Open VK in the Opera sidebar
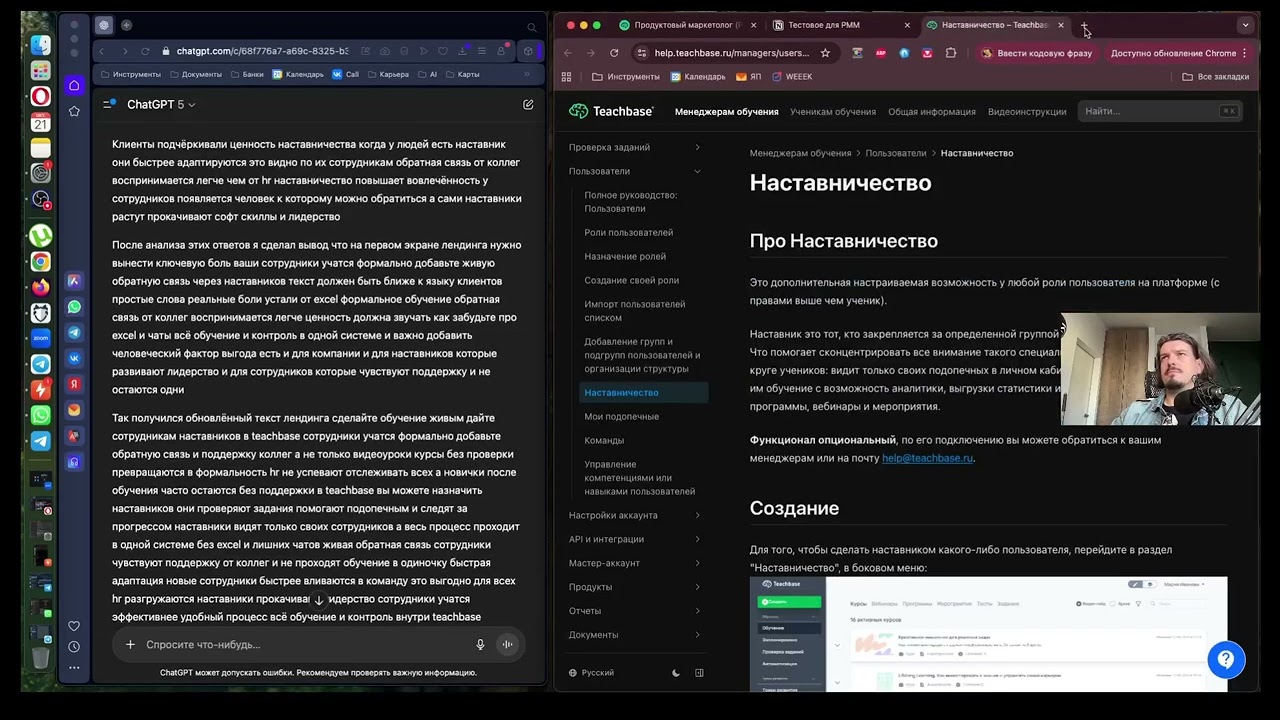The image size is (1280, 720). click(x=74, y=358)
